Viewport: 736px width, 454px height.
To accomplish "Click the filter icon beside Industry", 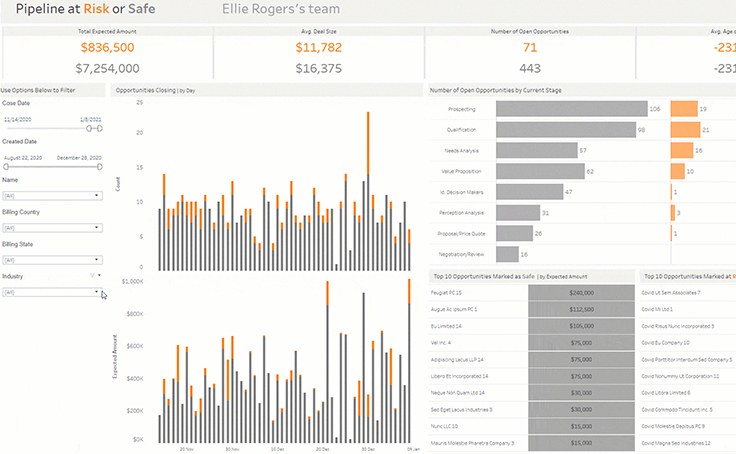I will [91, 275].
